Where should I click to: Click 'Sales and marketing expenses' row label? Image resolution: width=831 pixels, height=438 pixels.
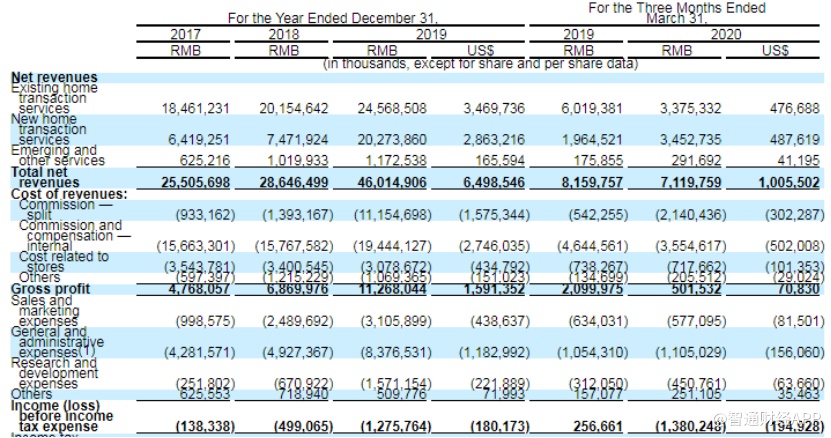pos(45,311)
